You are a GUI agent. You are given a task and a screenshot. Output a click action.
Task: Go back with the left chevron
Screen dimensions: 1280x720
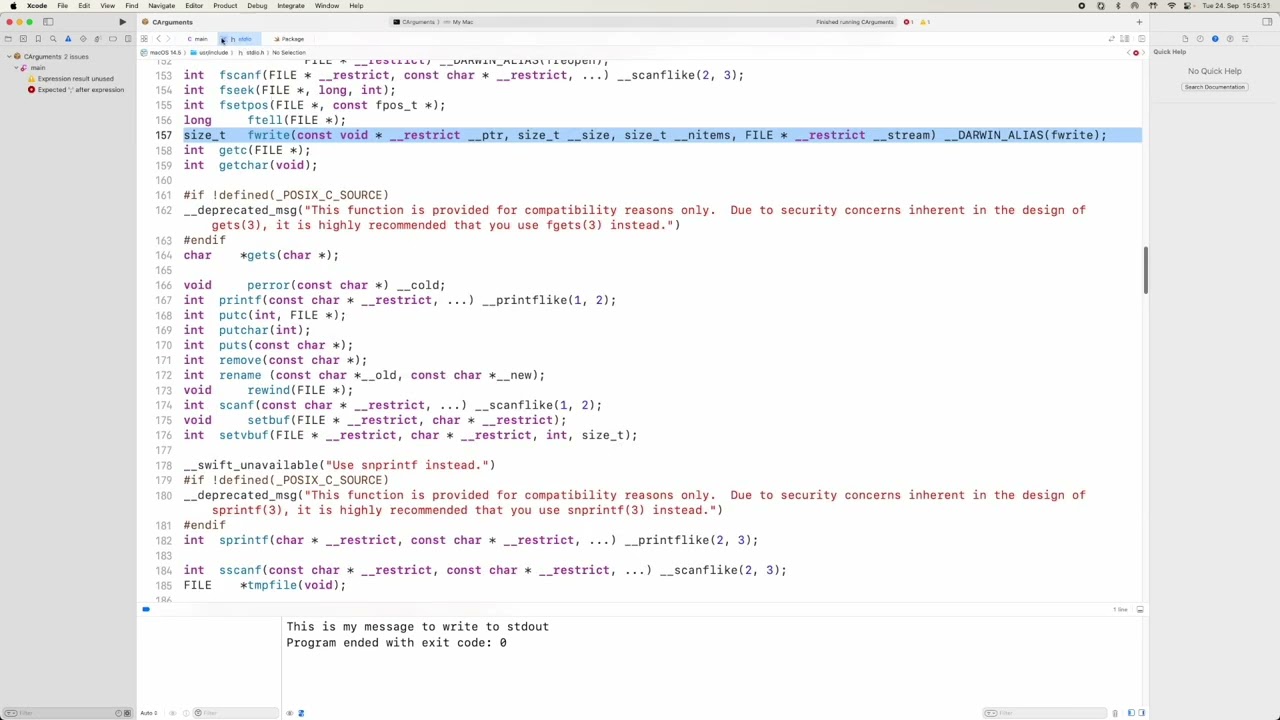(x=158, y=39)
